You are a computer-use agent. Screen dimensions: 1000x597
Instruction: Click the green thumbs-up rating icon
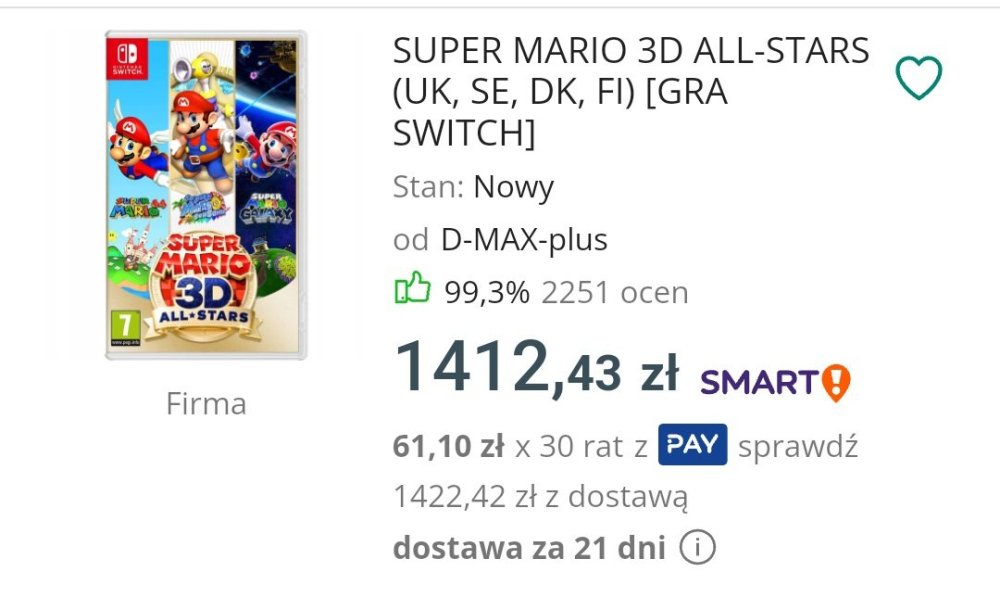(412, 291)
